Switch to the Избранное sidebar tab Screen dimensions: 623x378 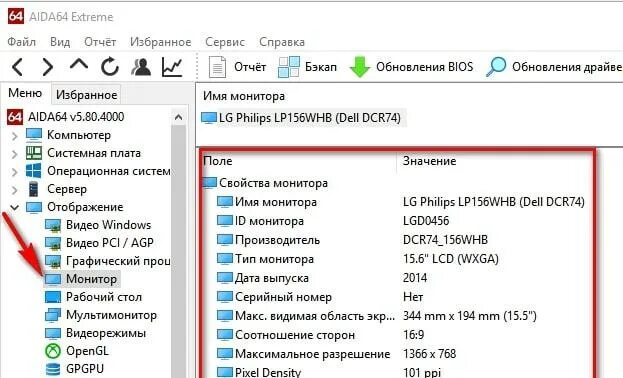(86, 95)
